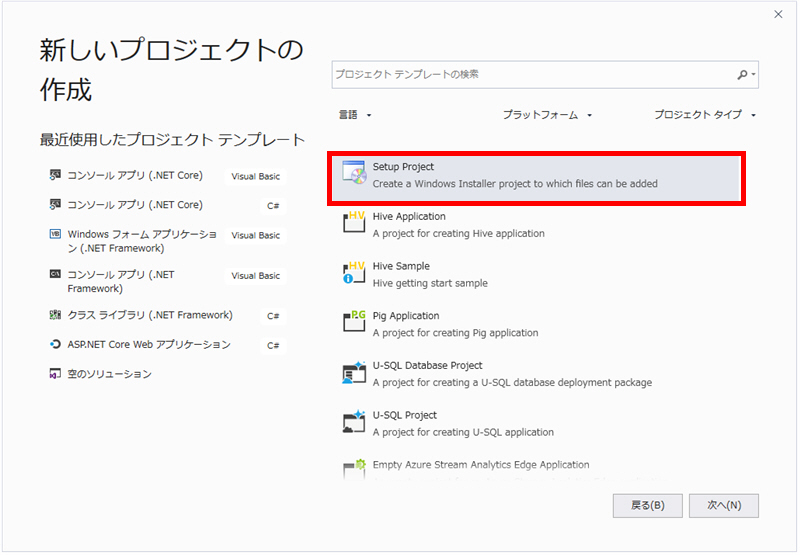The image size is (800, 555).
Task: Expand the search options arrow beside the magnifier
Action: pyautogui.click(x=753, y=74)
